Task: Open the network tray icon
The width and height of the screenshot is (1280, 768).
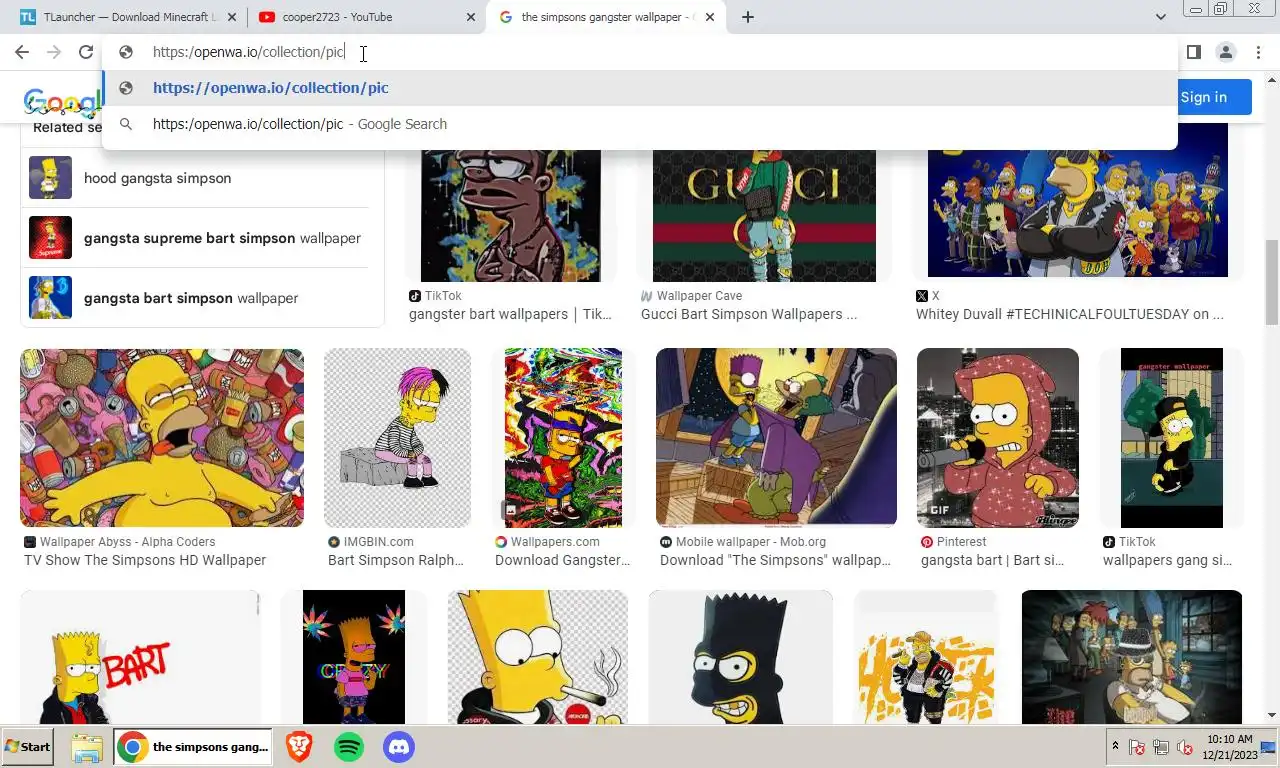Action: 1161,747
